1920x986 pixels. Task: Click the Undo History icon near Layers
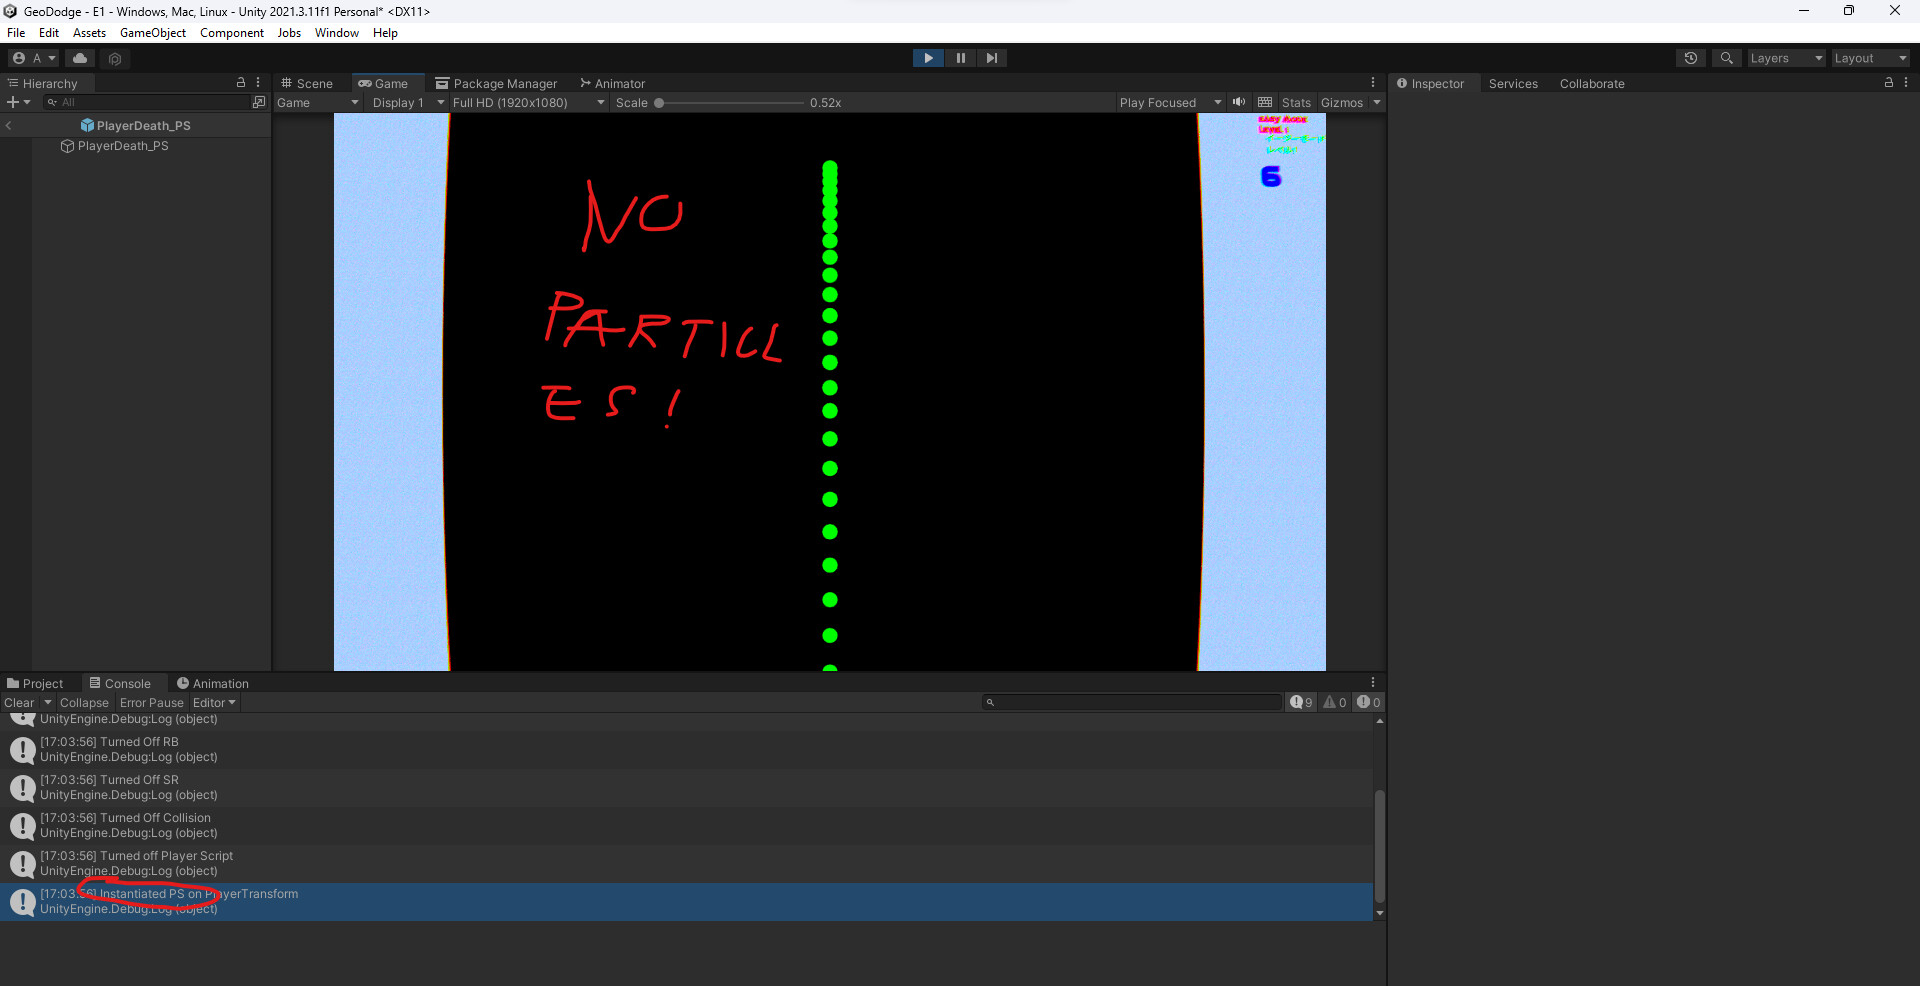click(1691, 58)
